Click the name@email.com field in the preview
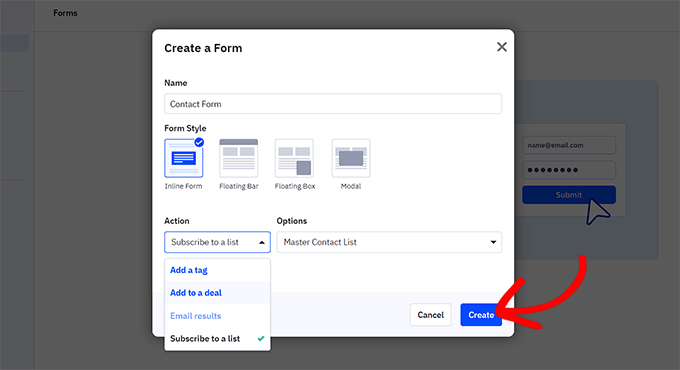The height and width of the screenshot is (370, 680). tap(569, 145)
